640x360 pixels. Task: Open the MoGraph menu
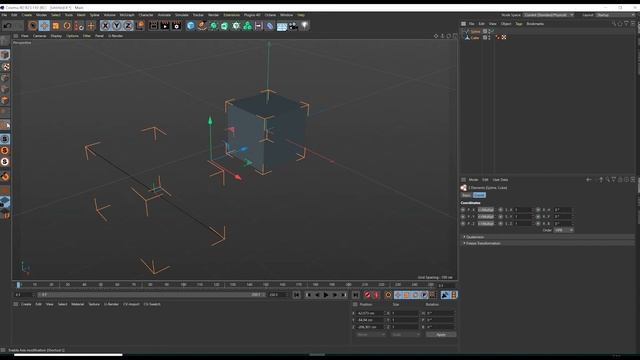pyautogui.click(x=127, y=15)
